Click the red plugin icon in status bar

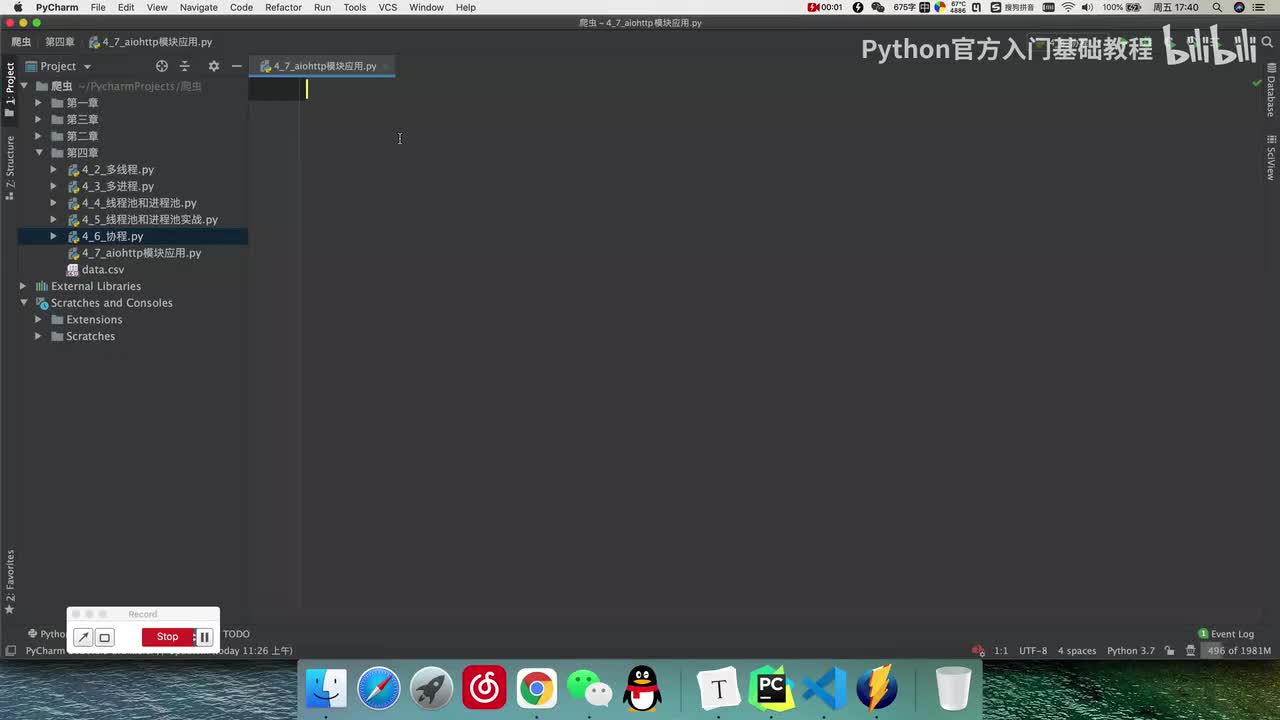tap(978, 651)
